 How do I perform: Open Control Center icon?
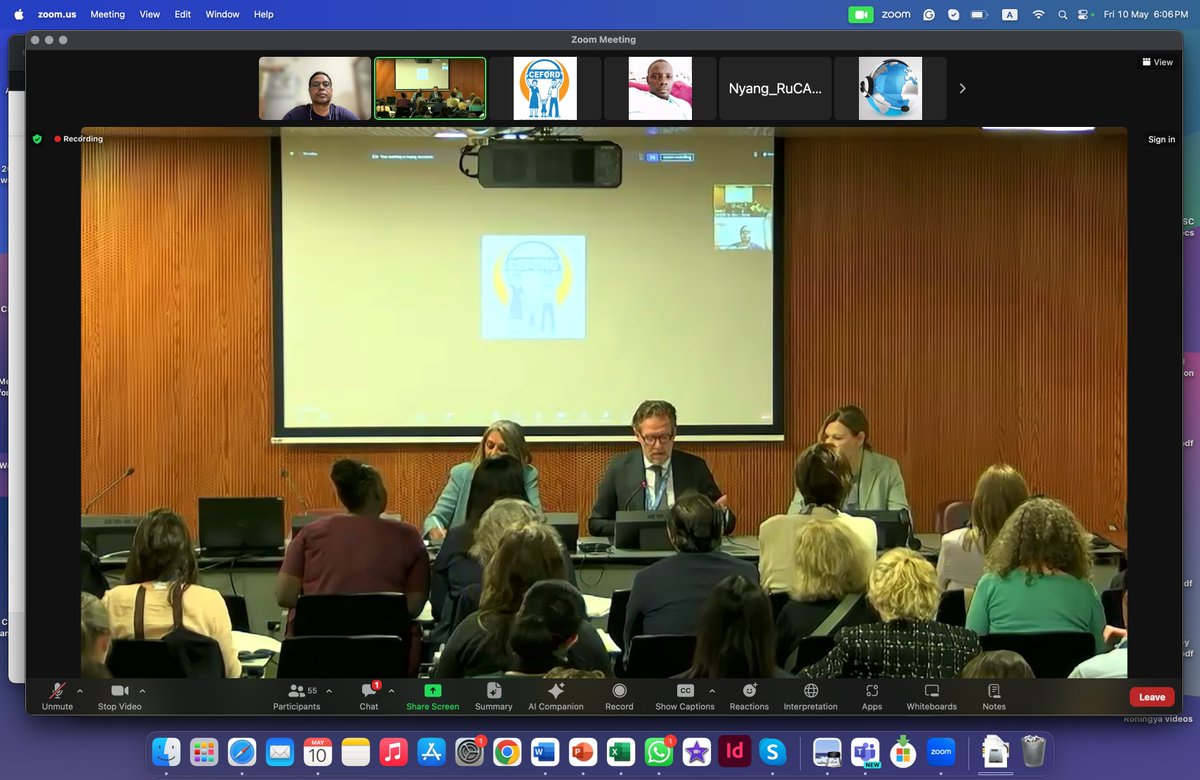pyautogui.click(x=1084, y=14)
